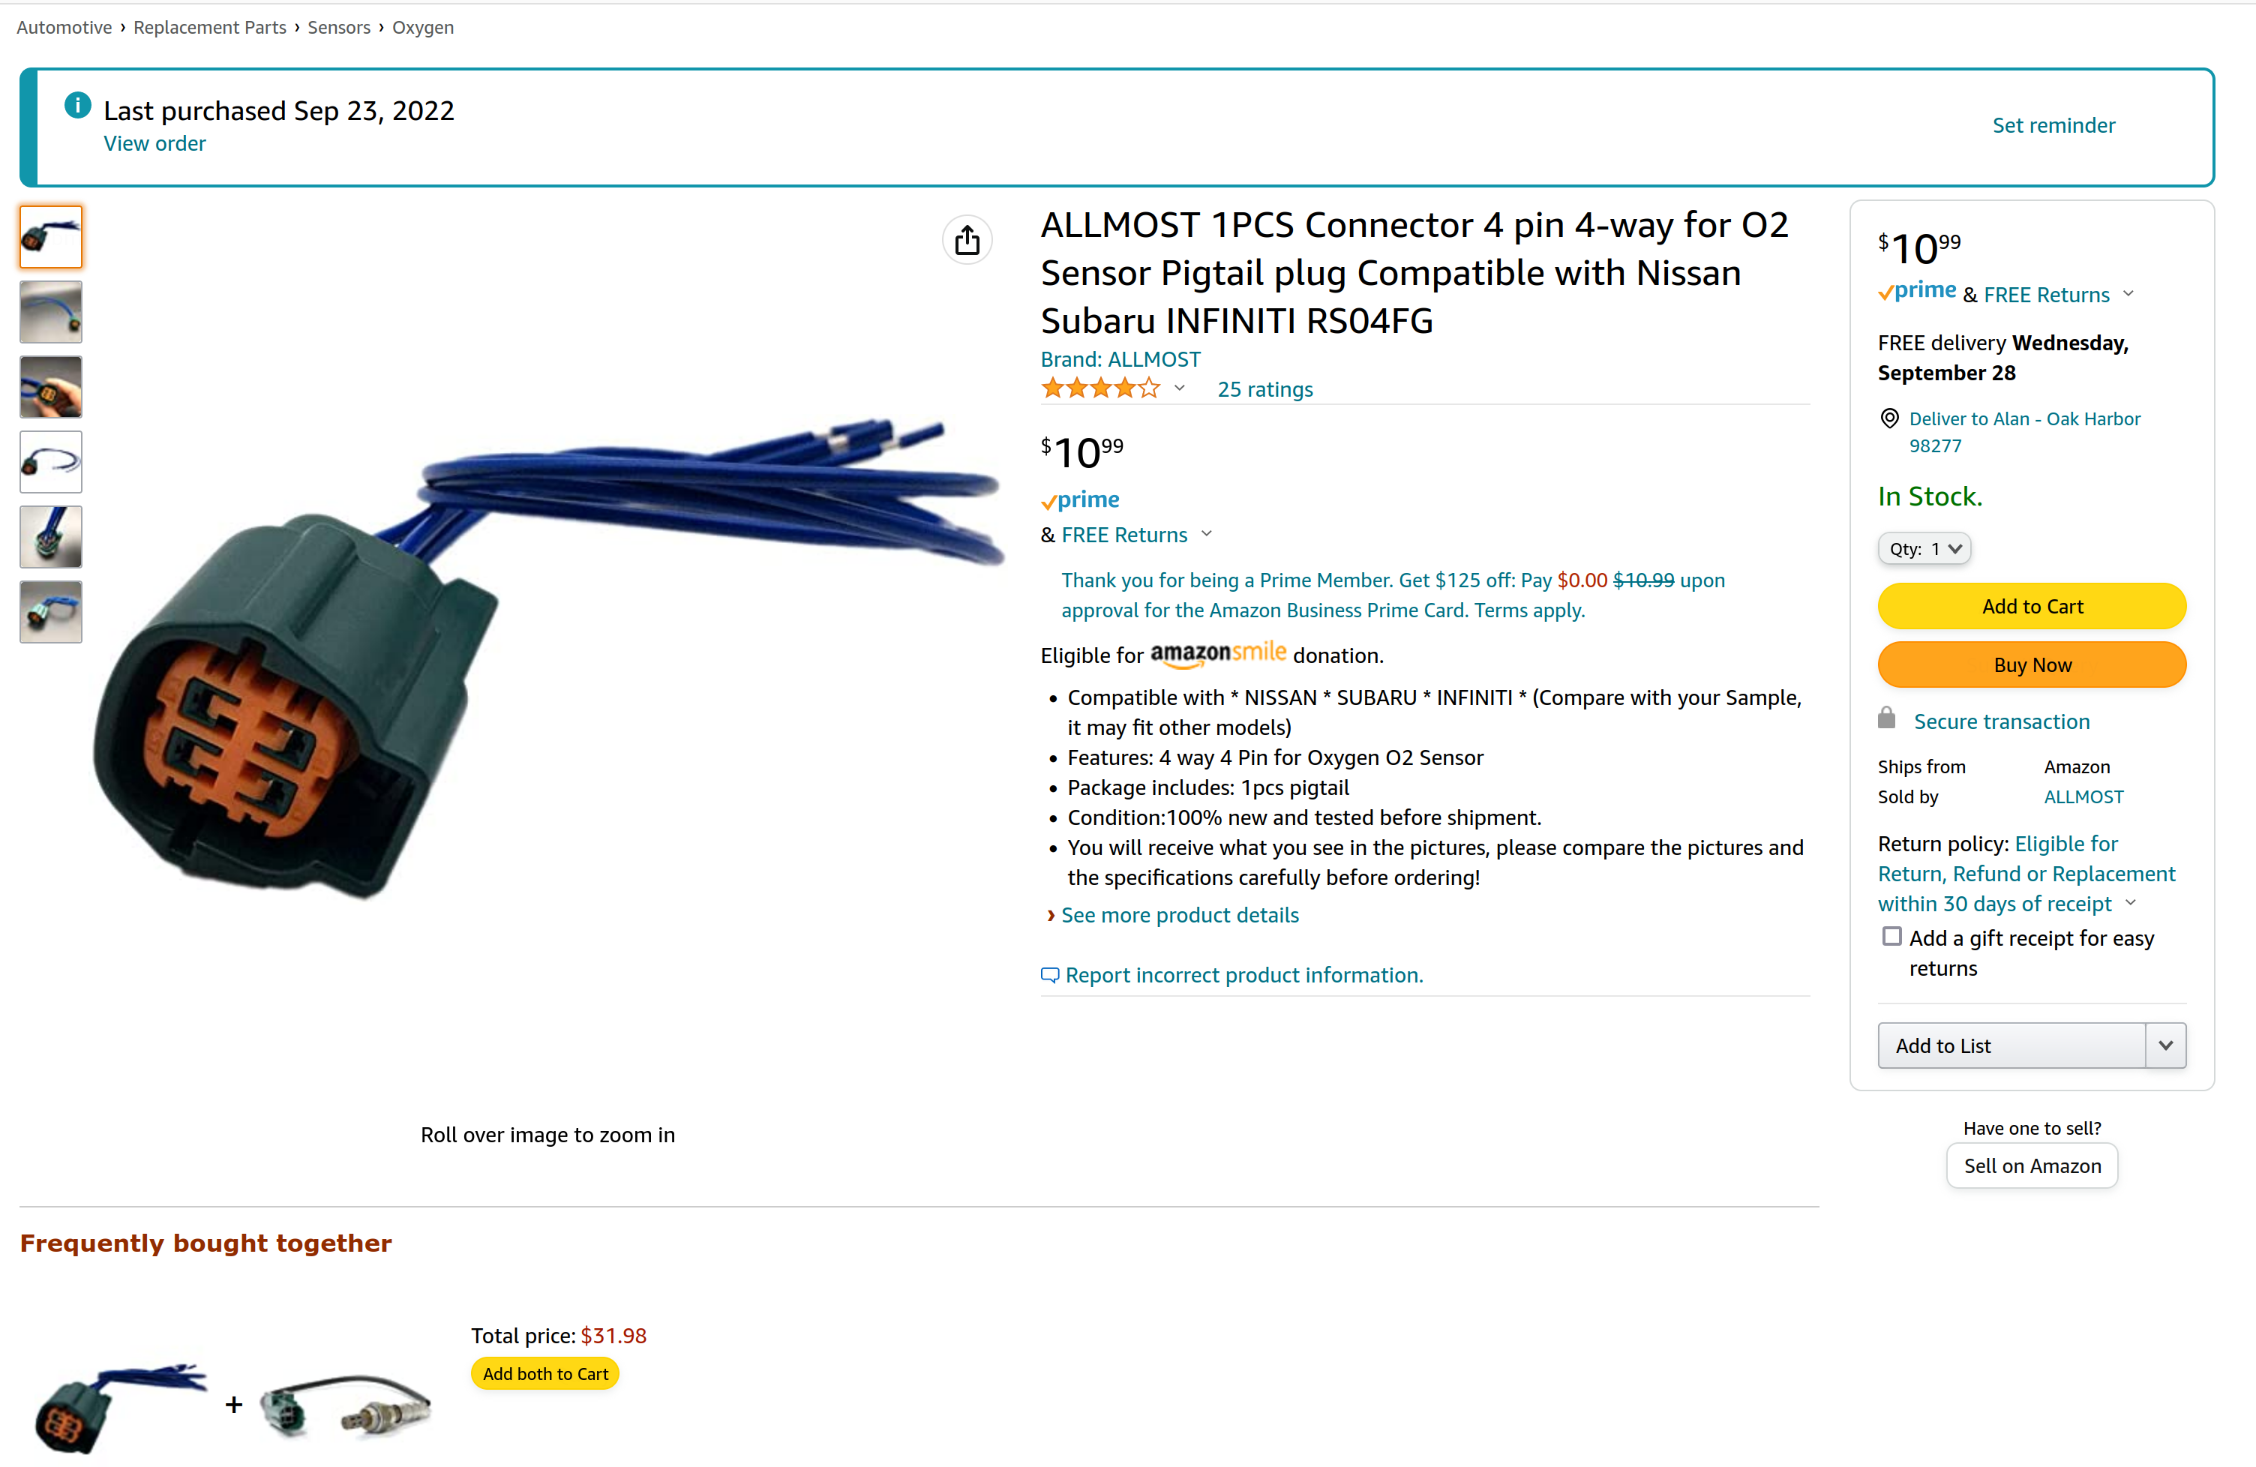Image resolution: width=2256 pixels, height=1467 pixels.
Task: Select the last product thumbnail image
Action: (51, 612)
